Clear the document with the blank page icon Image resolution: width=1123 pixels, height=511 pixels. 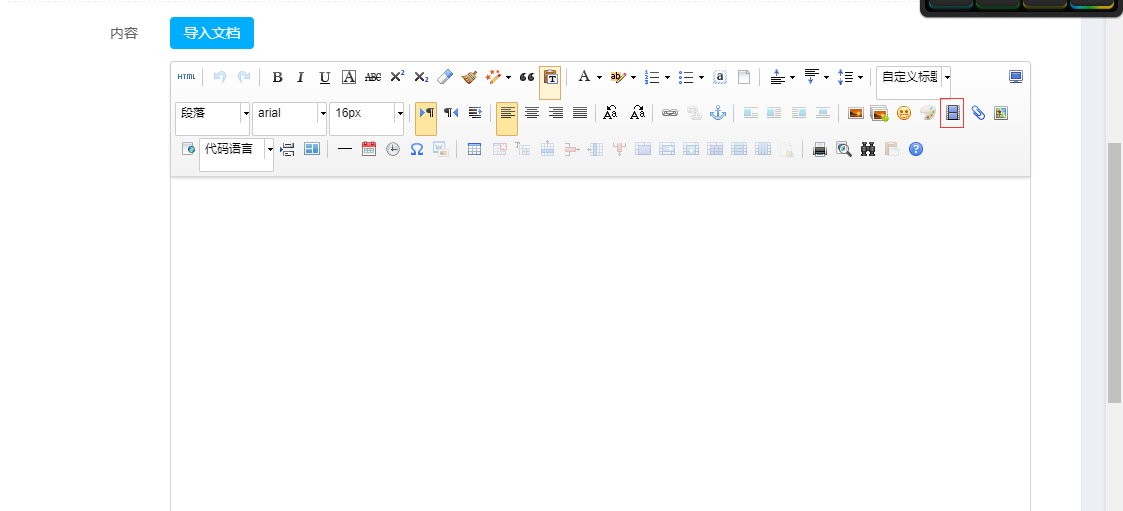(744, 77)
